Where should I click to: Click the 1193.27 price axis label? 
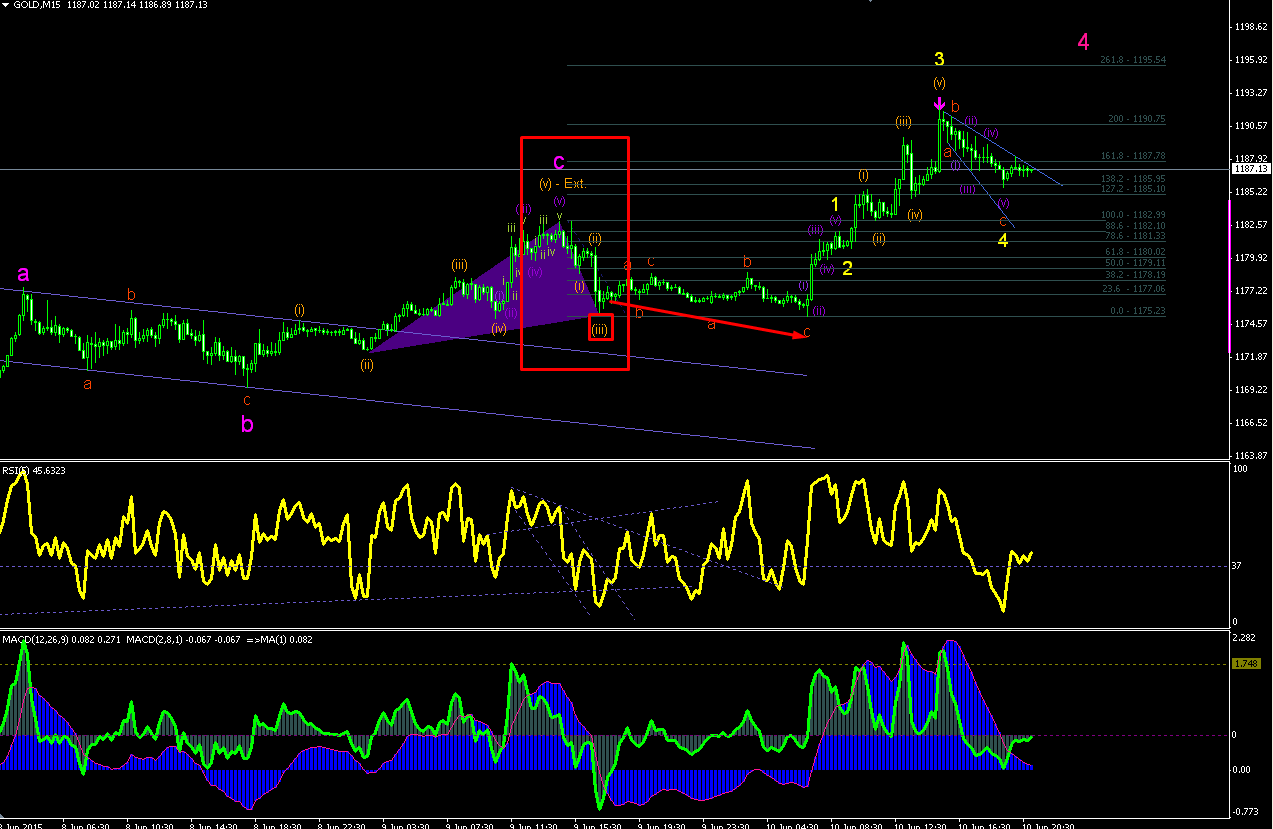[1250, 93]
